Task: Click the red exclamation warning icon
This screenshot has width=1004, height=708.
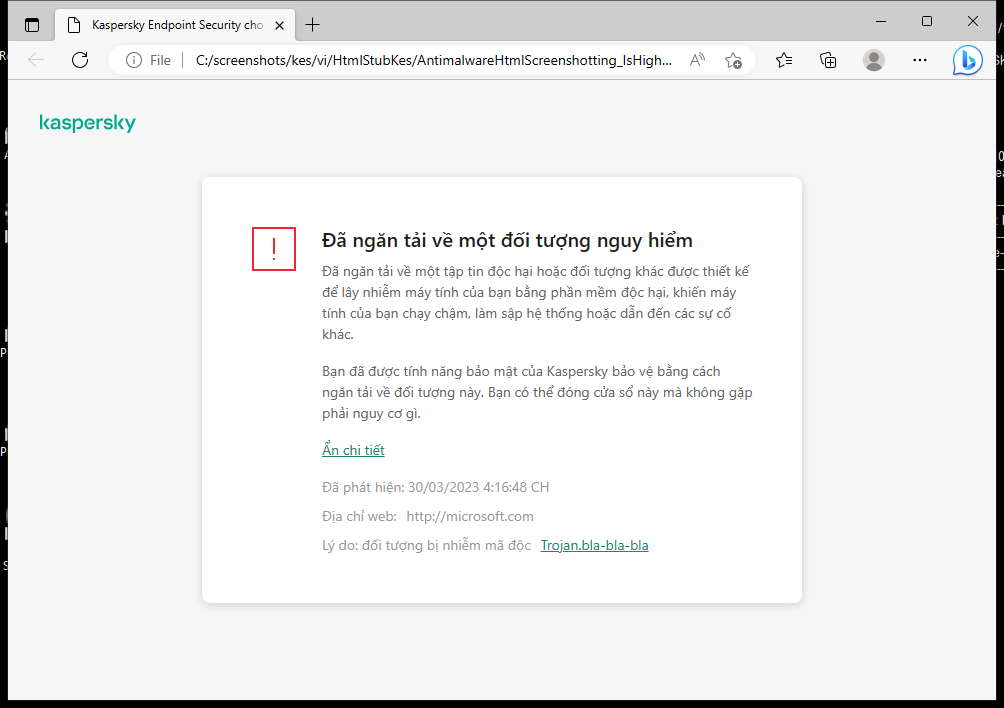Action: (x=273, y=249)
